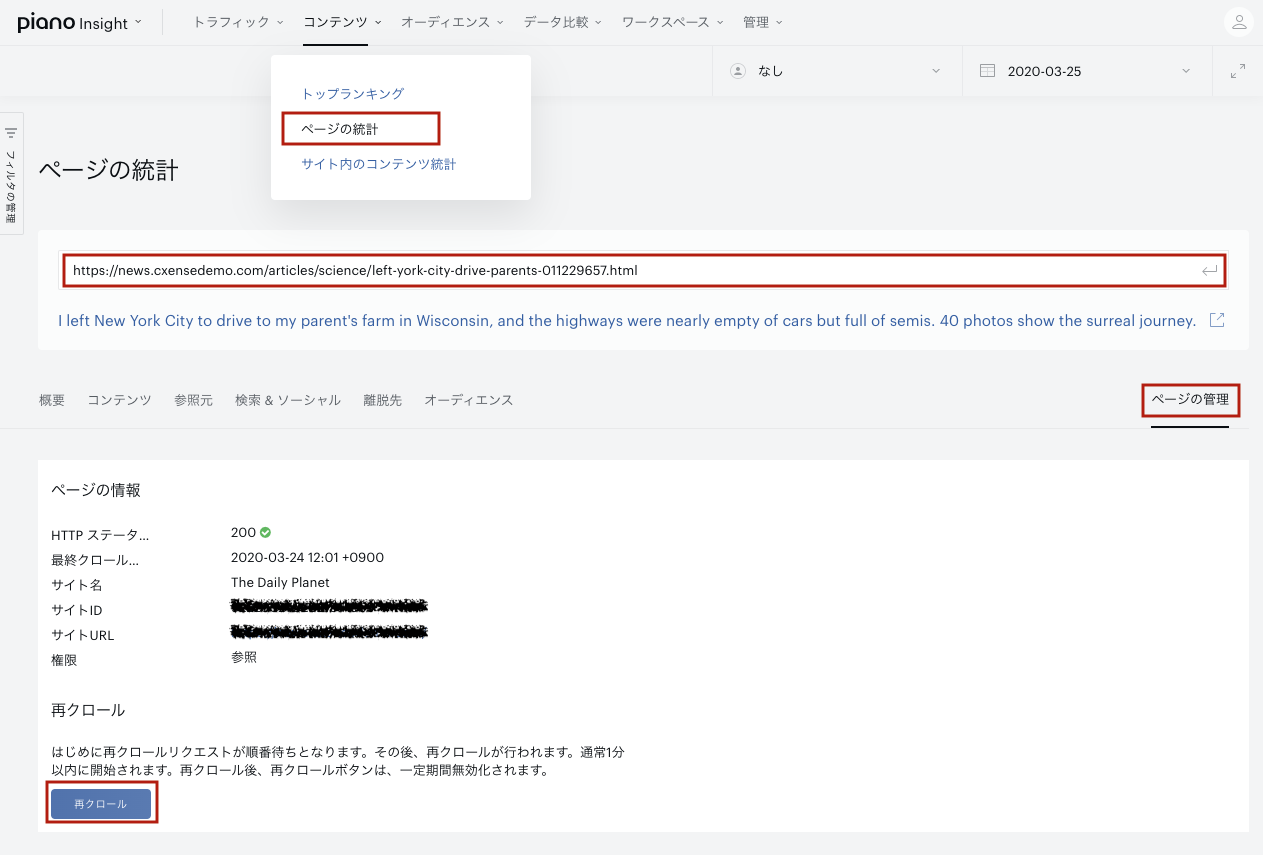1263x855 pixels.
Task: Click the ページの統計 page title
Action: coord(109,170)
